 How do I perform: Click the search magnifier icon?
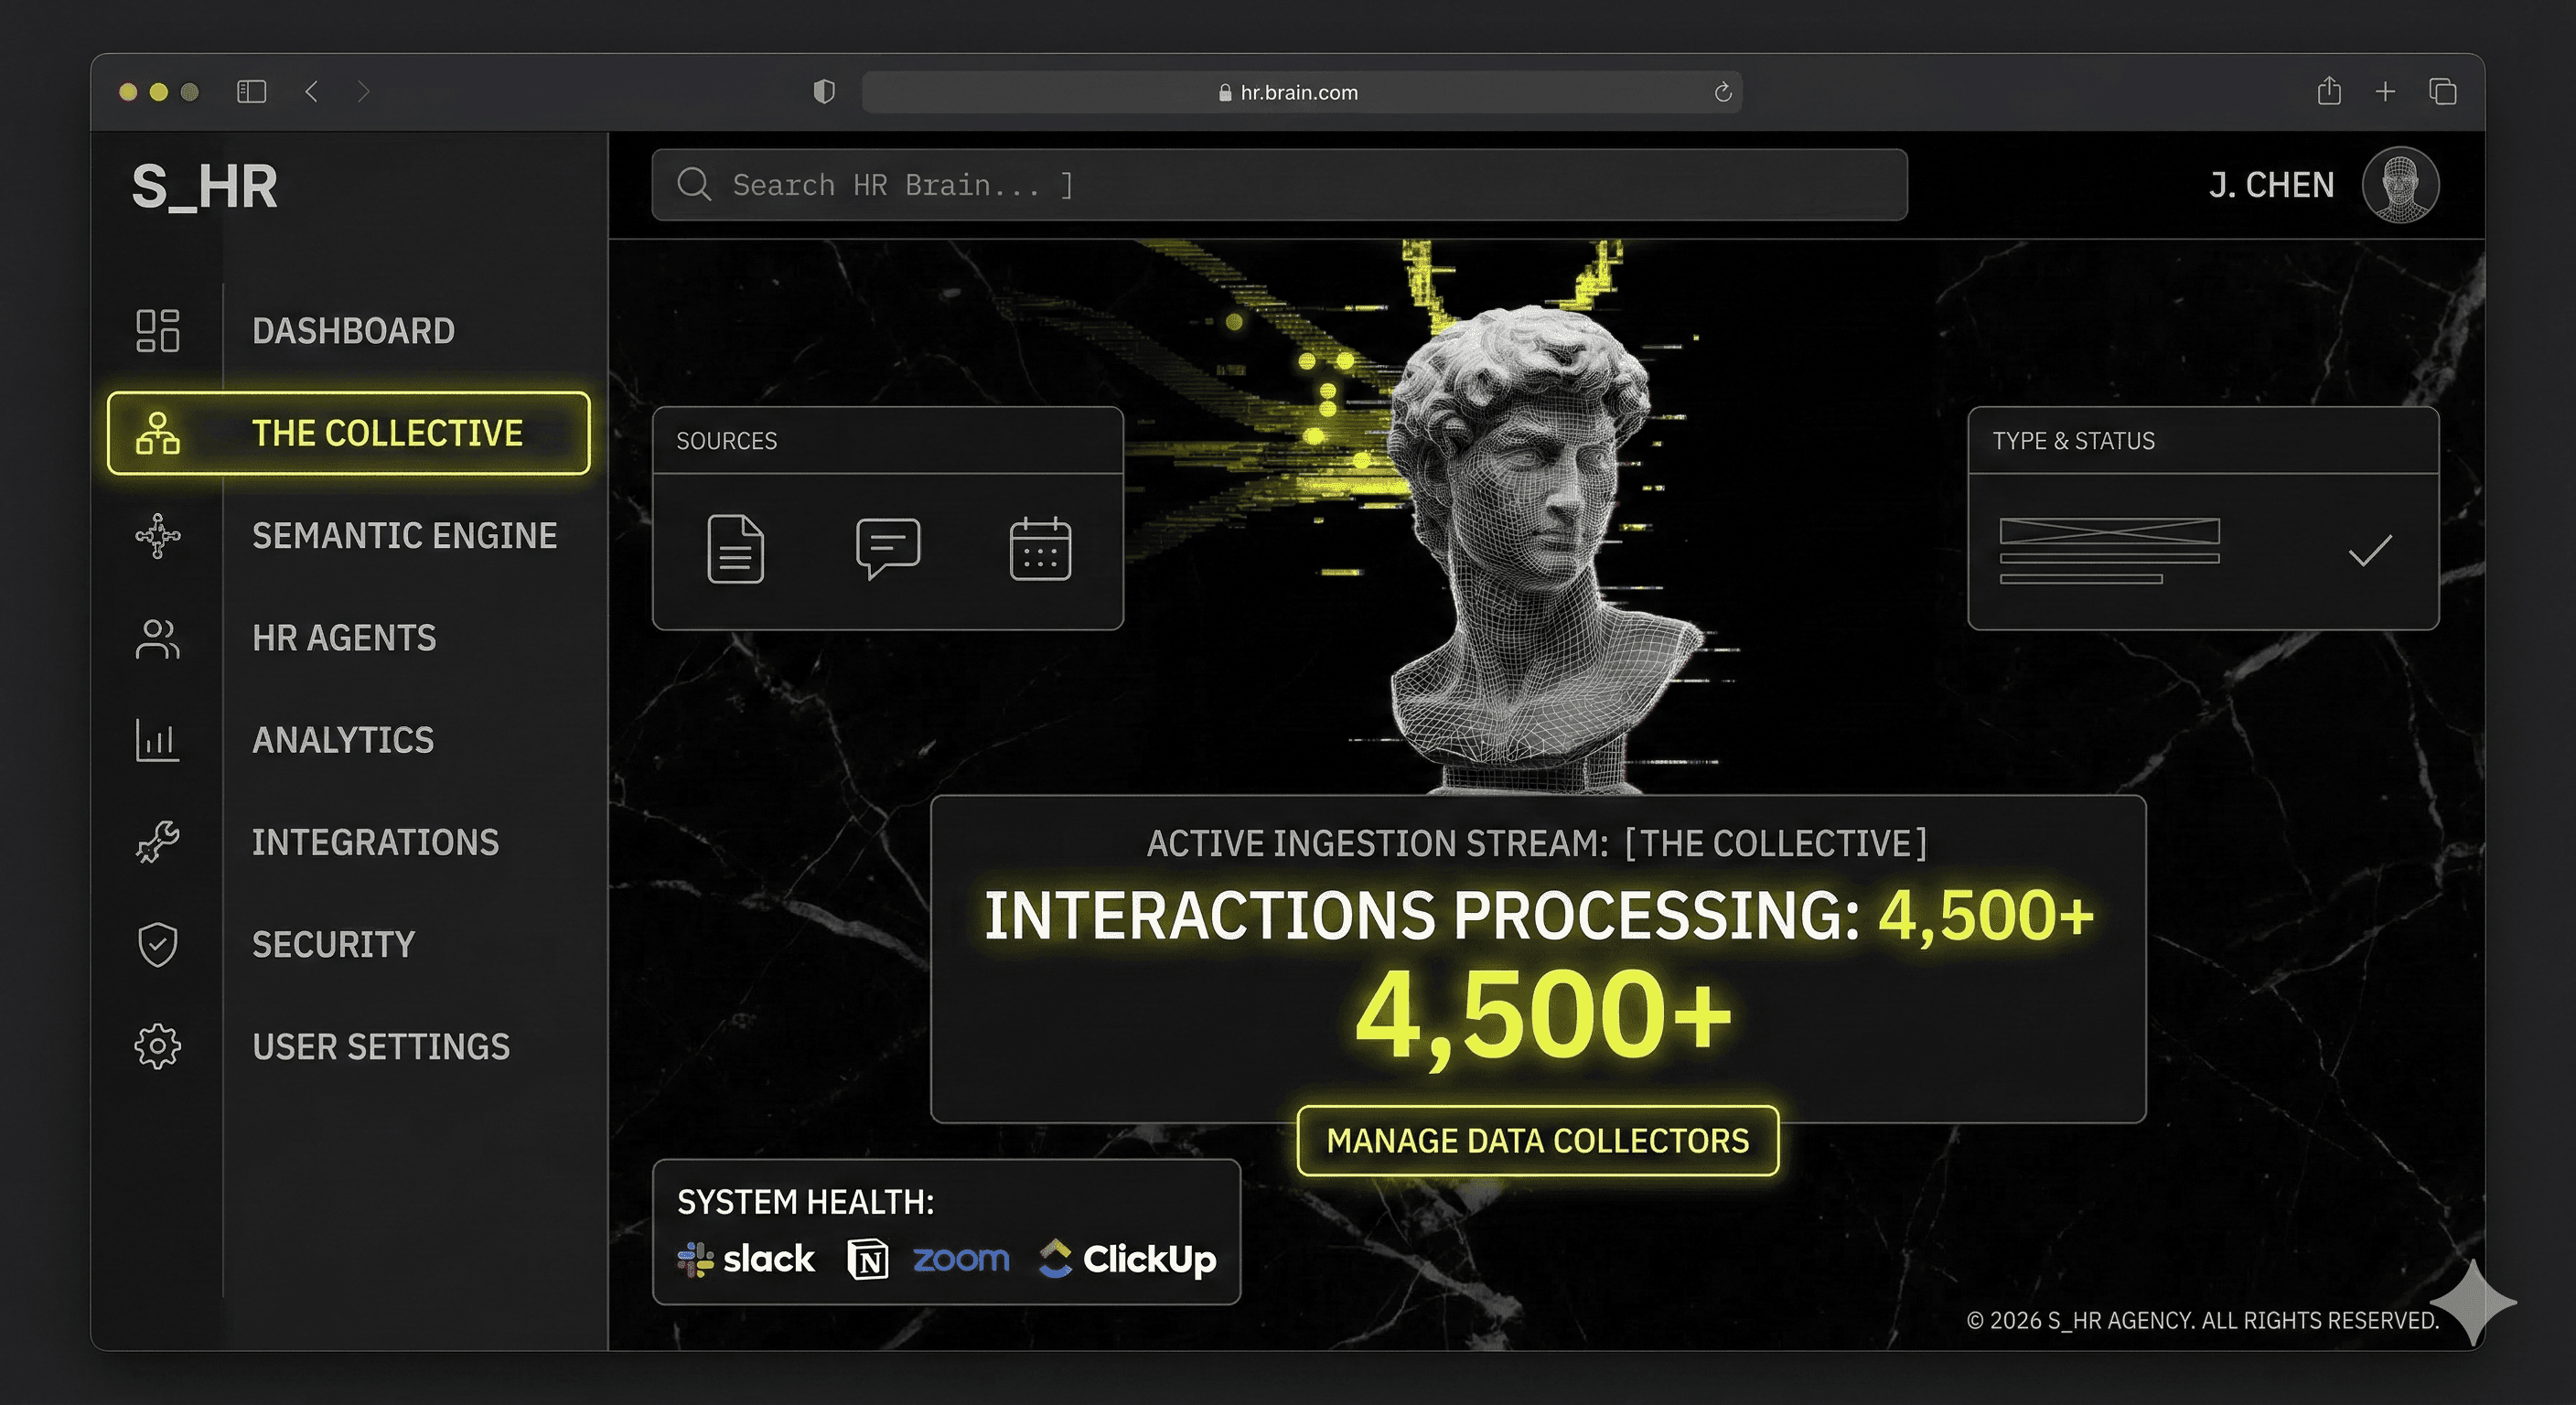[x=693, y=185]
